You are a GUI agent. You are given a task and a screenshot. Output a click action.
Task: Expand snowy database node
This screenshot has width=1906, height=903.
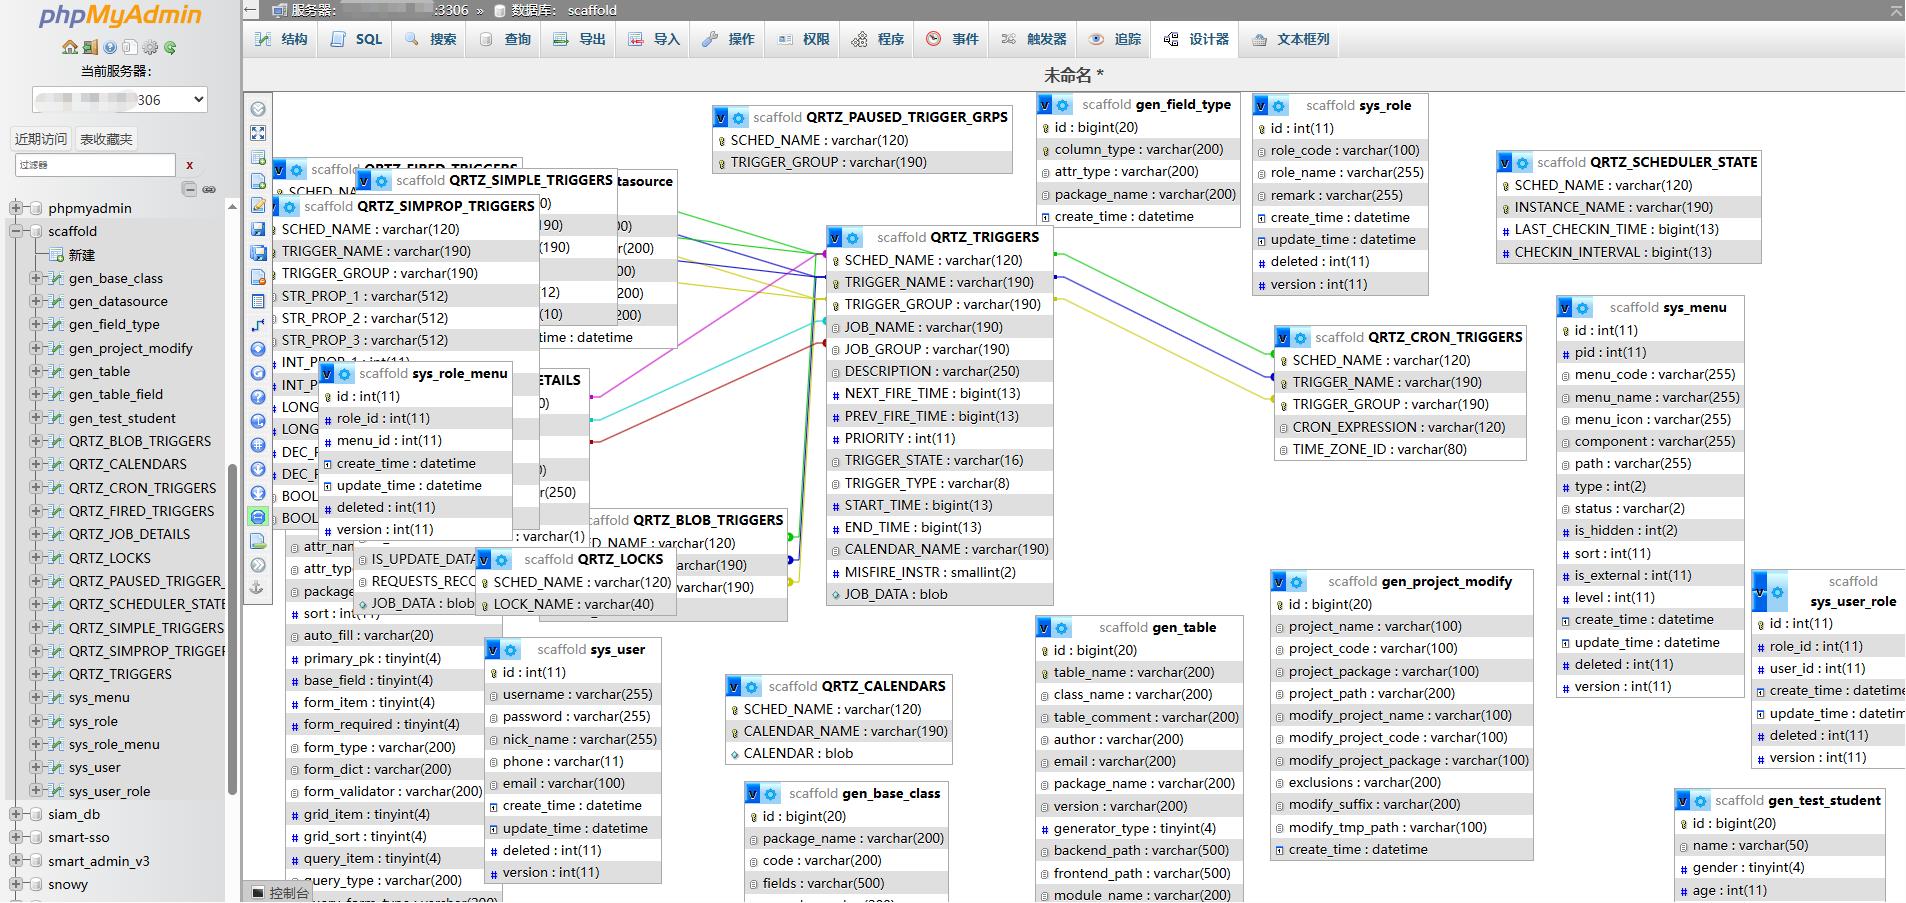(15, 884)
